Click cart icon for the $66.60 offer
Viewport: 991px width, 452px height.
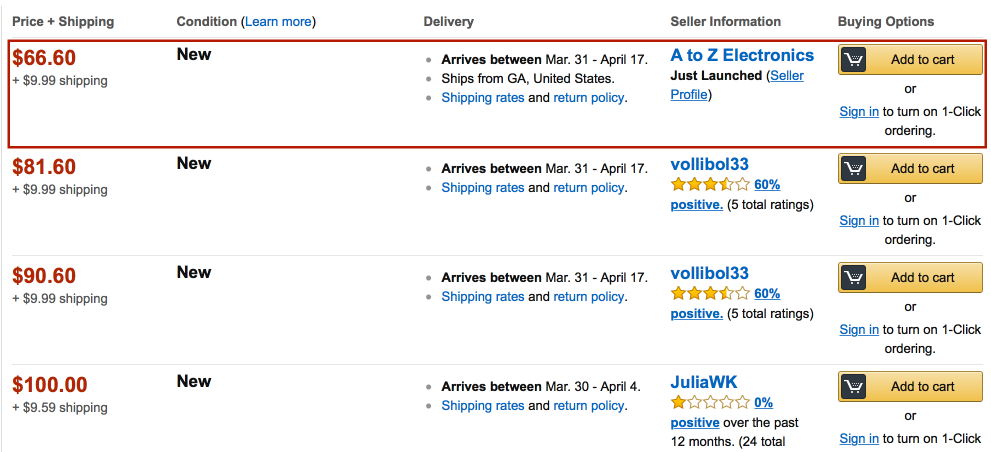853,59
